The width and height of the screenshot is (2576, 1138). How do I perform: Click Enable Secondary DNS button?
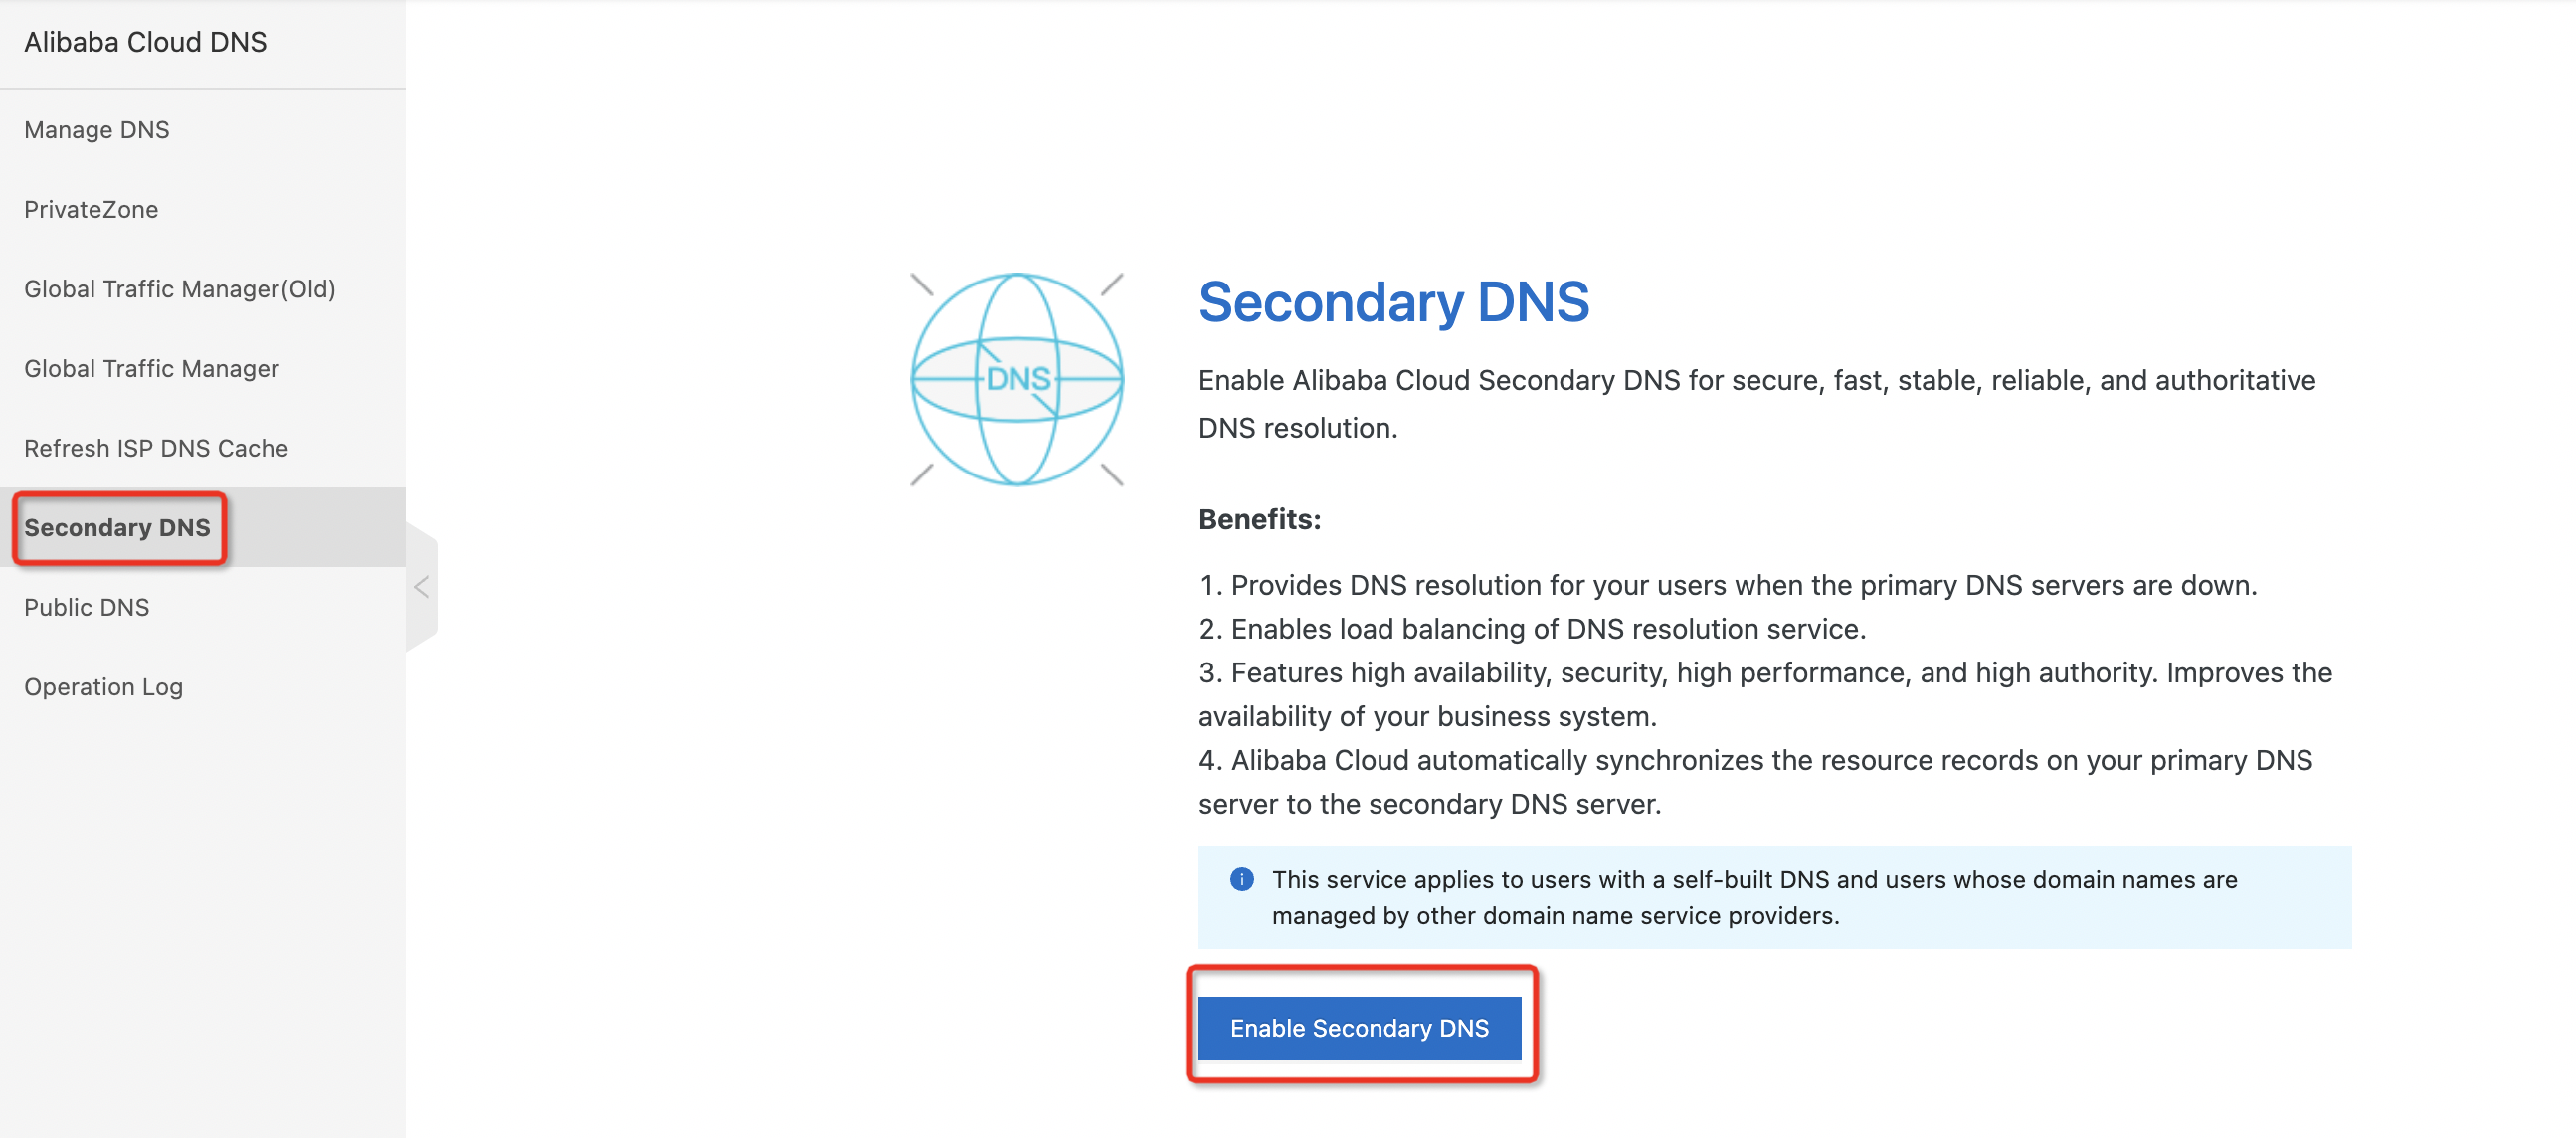1359,1028
